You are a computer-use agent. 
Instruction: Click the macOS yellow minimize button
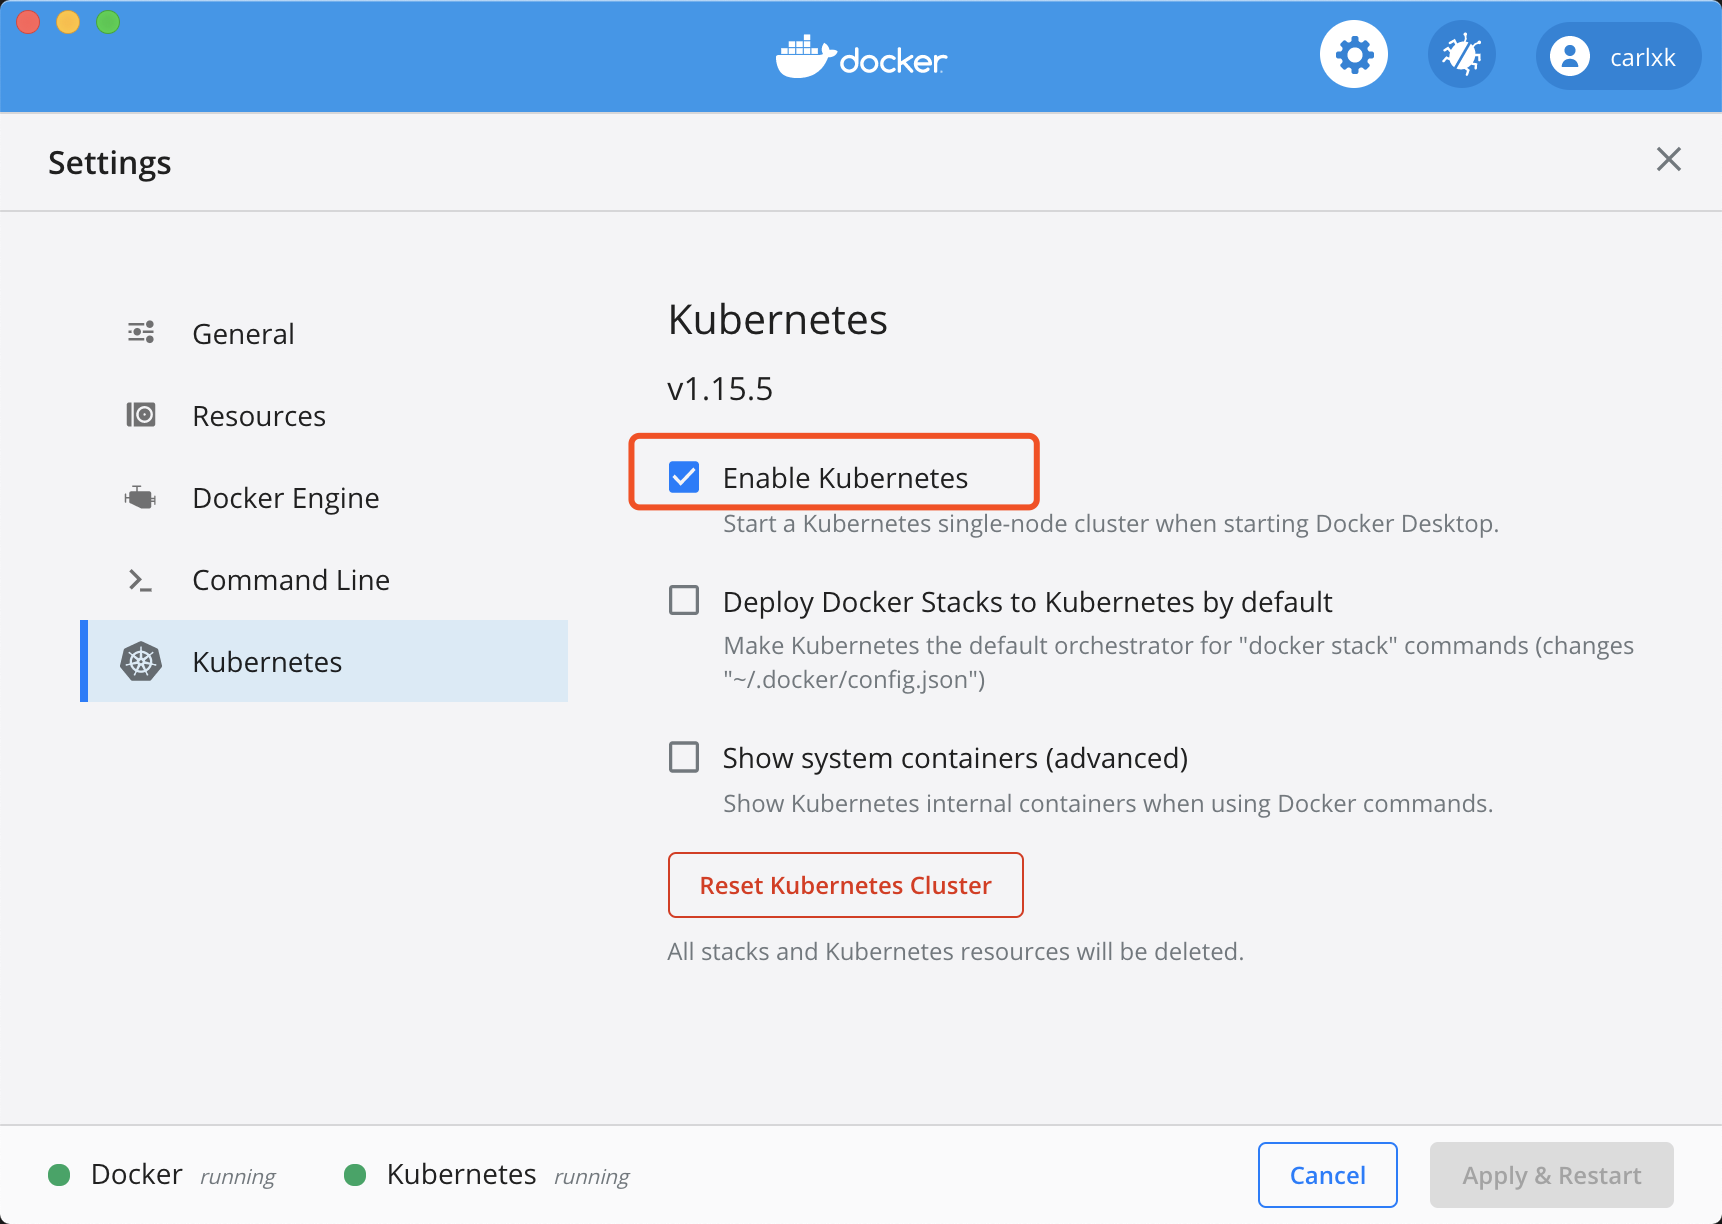(x=68, y=22)
